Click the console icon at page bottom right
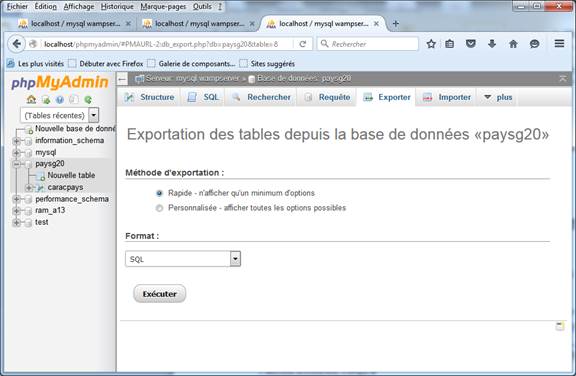Screen dimensions: 576x376 [559, 326]
